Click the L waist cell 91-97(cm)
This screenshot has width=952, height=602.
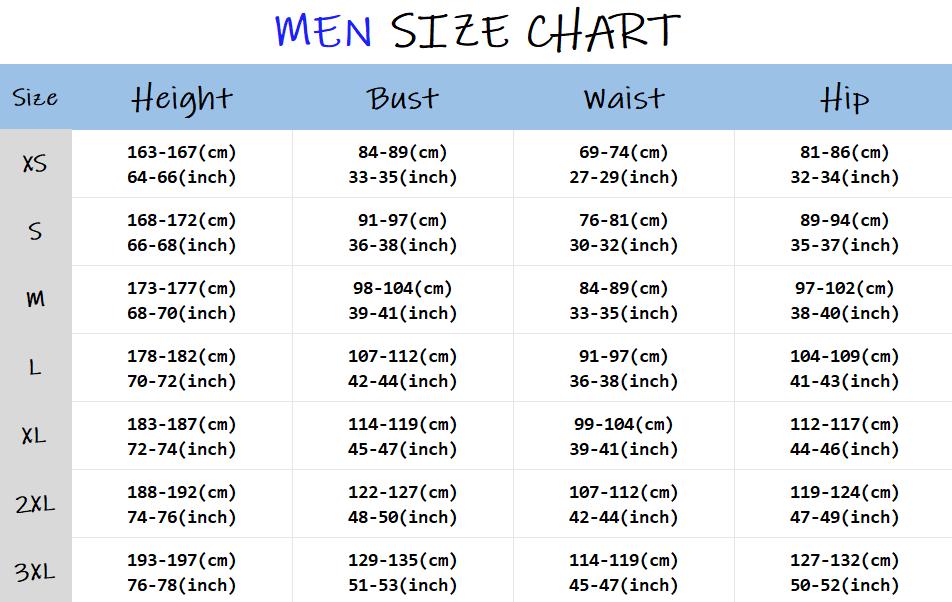tap(624, 356)
